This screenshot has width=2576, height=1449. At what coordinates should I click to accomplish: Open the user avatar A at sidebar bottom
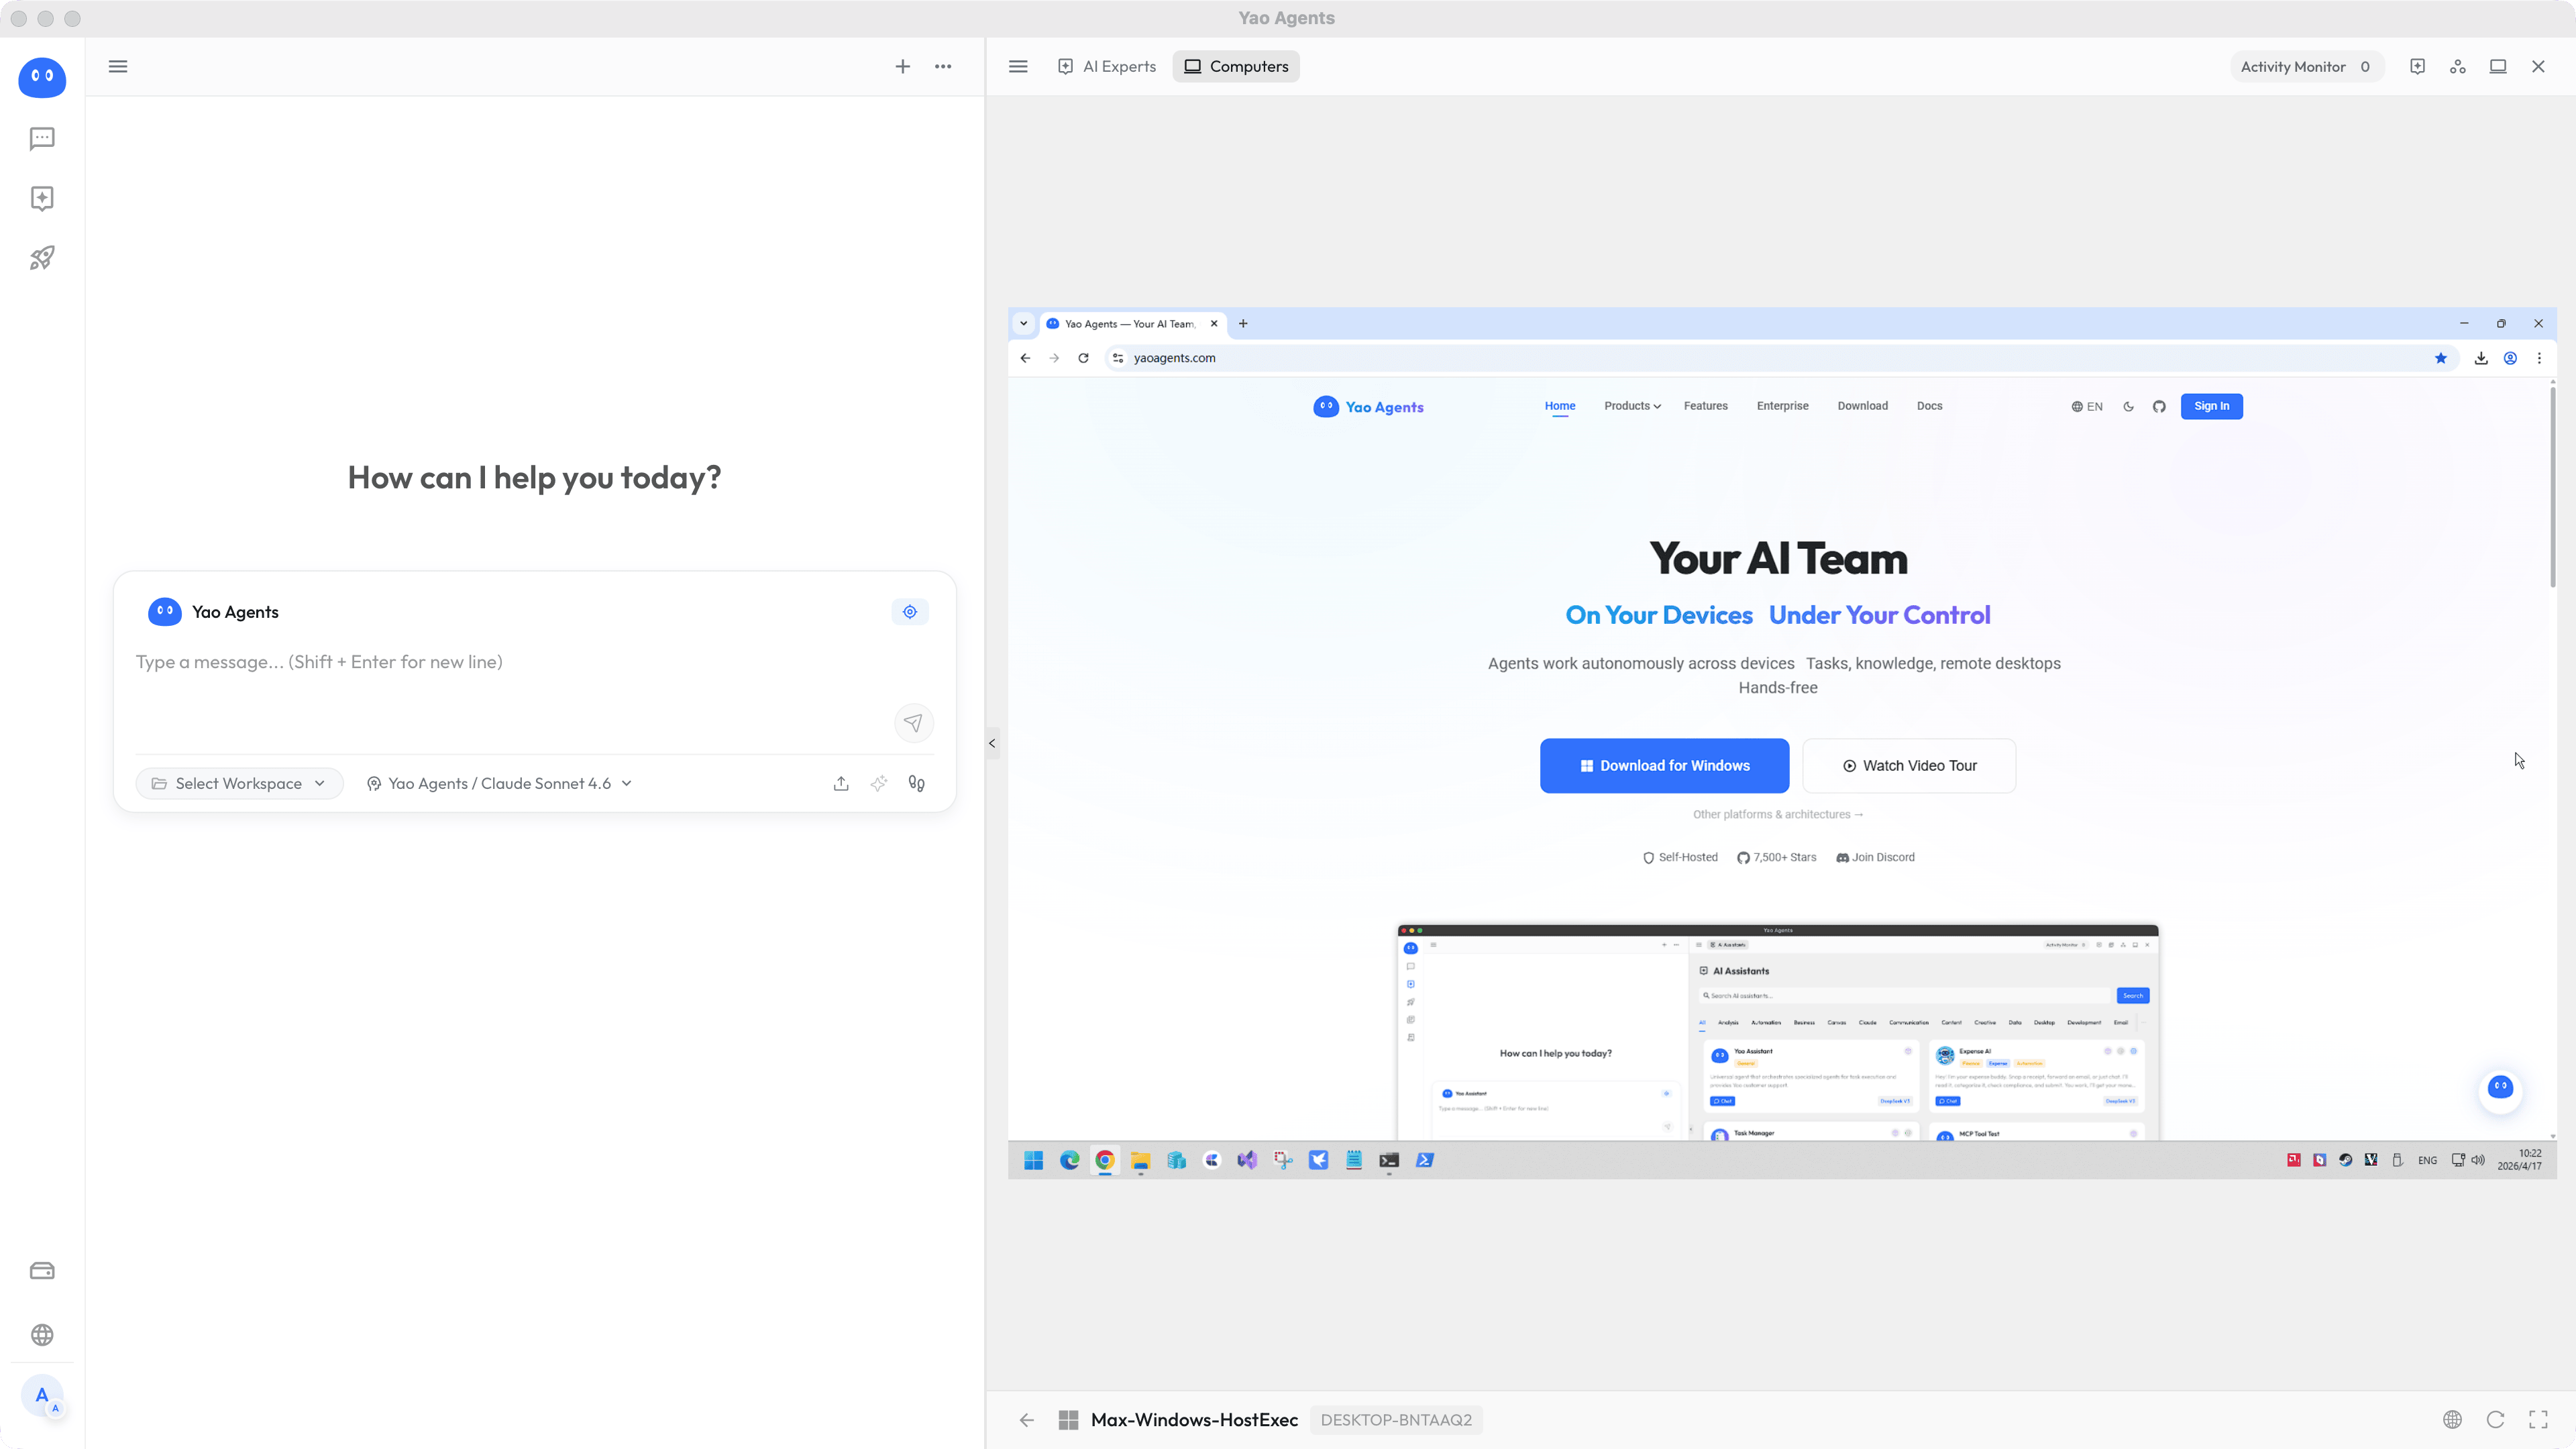click(x=42, y=1396)
